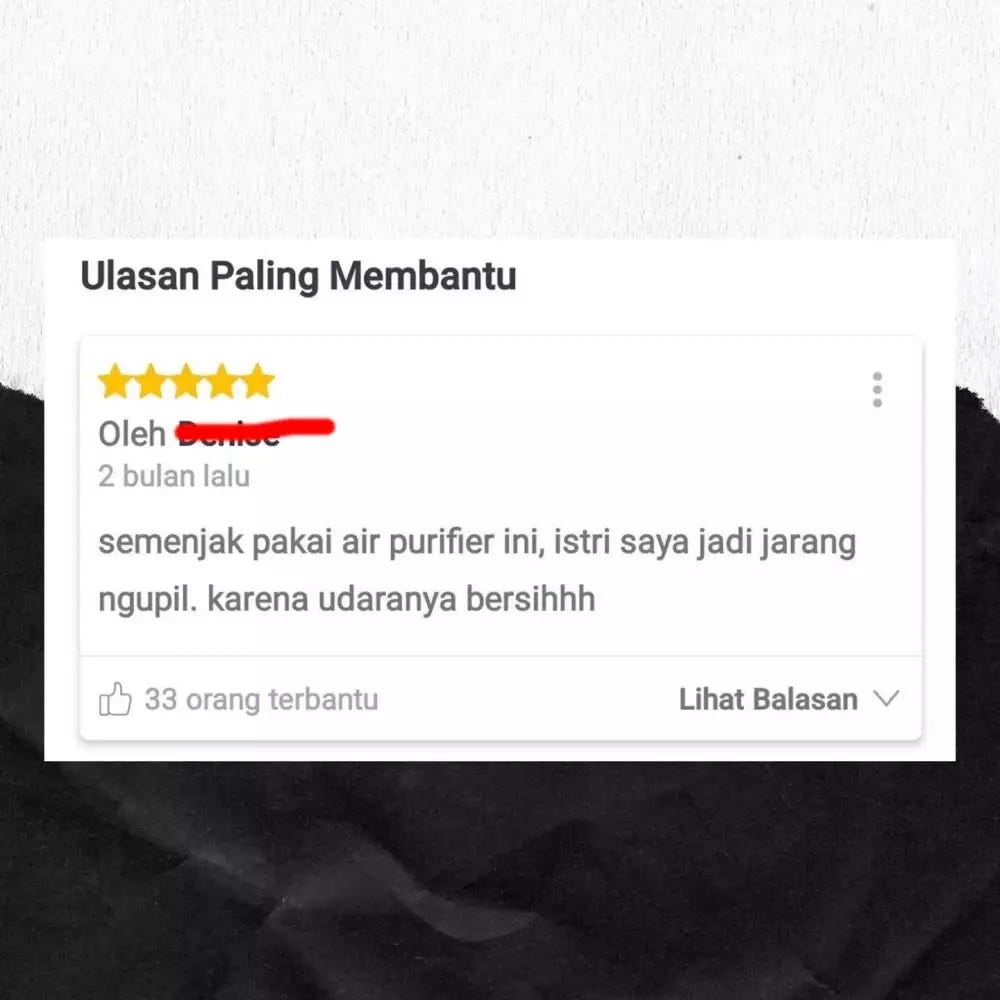Click the thumbs-up helpful icon
1000x1000 pixels.
click(x=115, y=699)
